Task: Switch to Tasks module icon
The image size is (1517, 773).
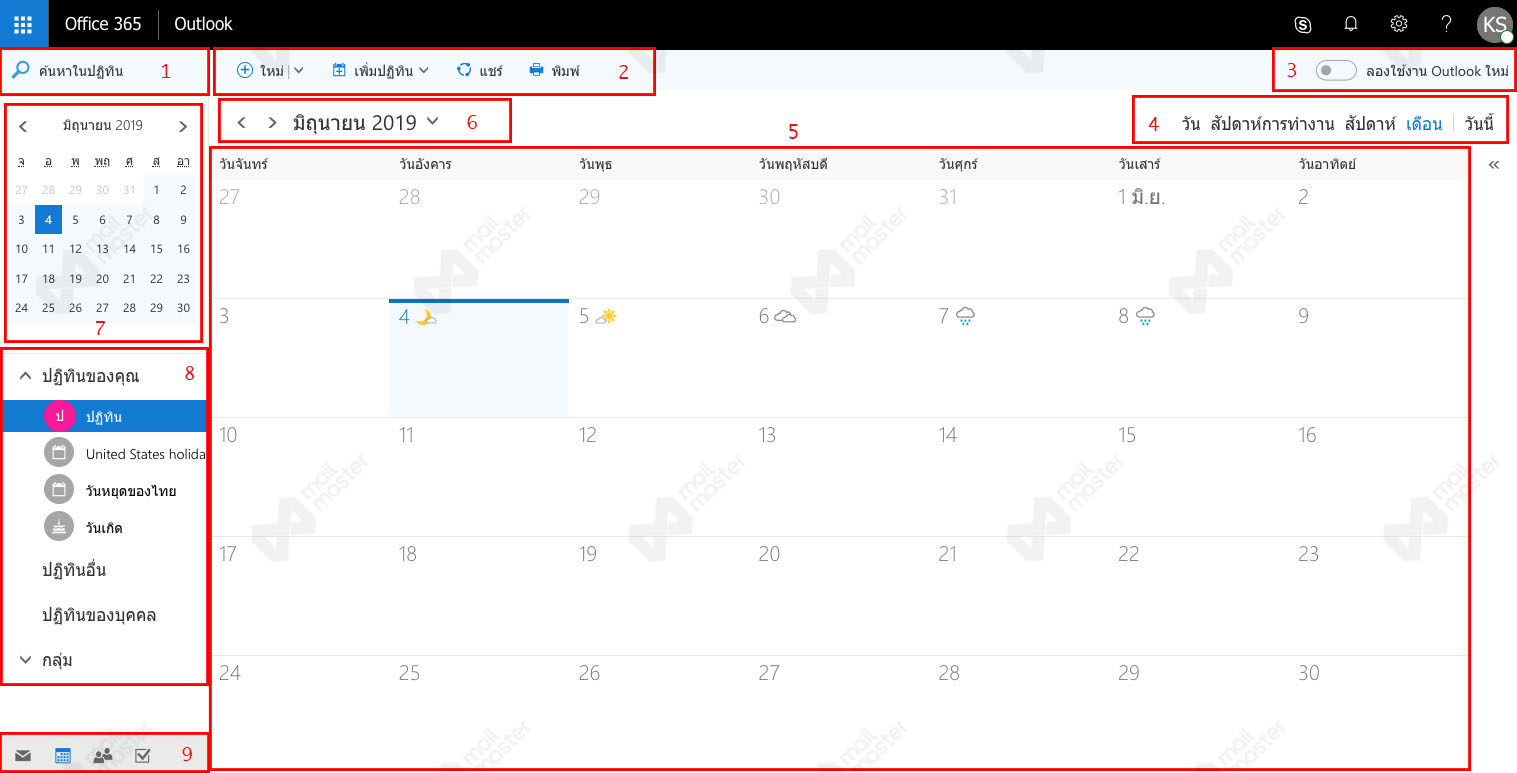Action: [x=142, y=756]
